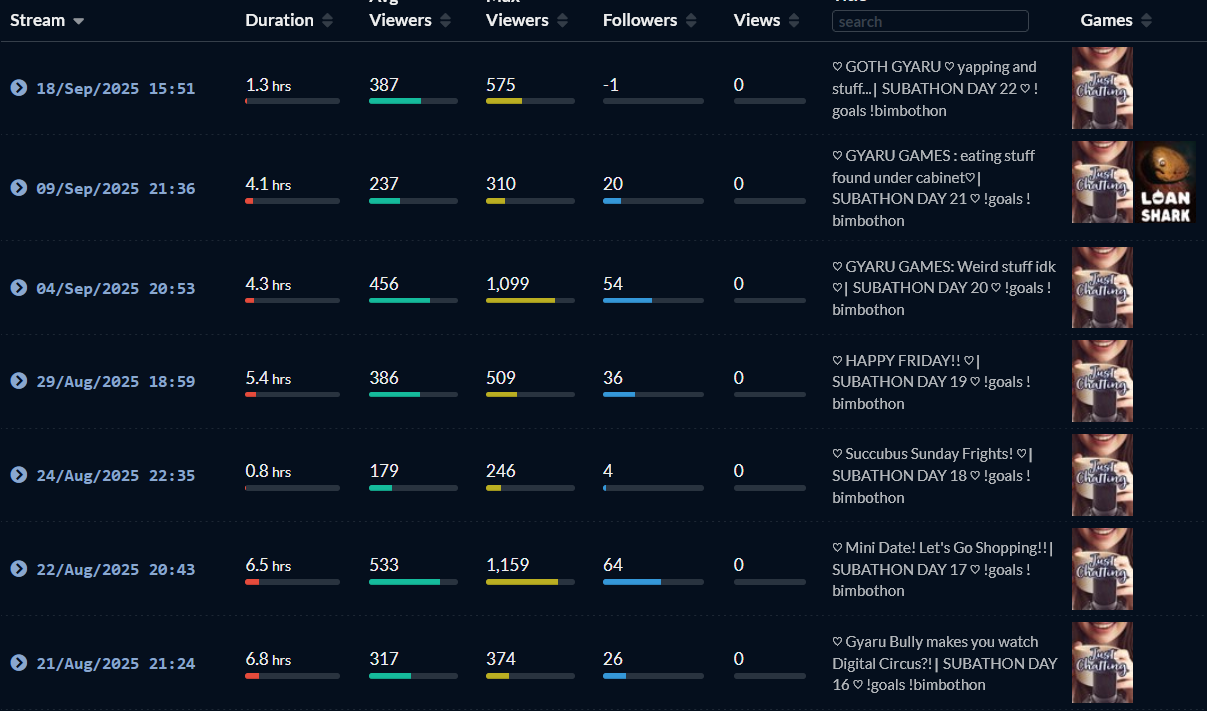1207x711 pixels.
Task: Open stream link 29/Aug/2025 18:59
Action: coord(115,381)
